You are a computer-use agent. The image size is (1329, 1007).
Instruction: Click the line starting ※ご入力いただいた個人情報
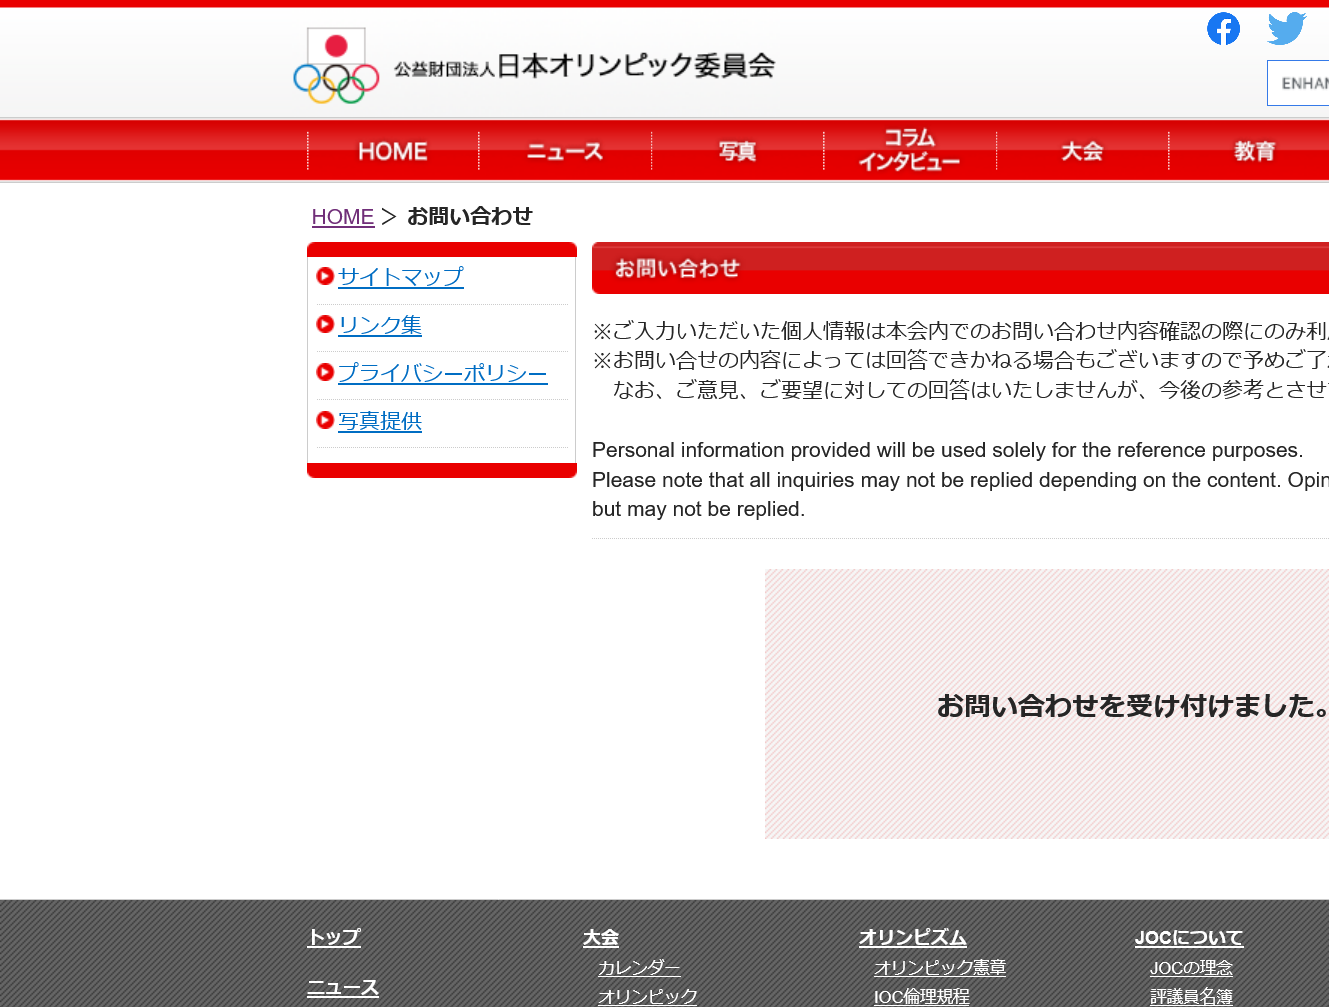click(960, 331)
